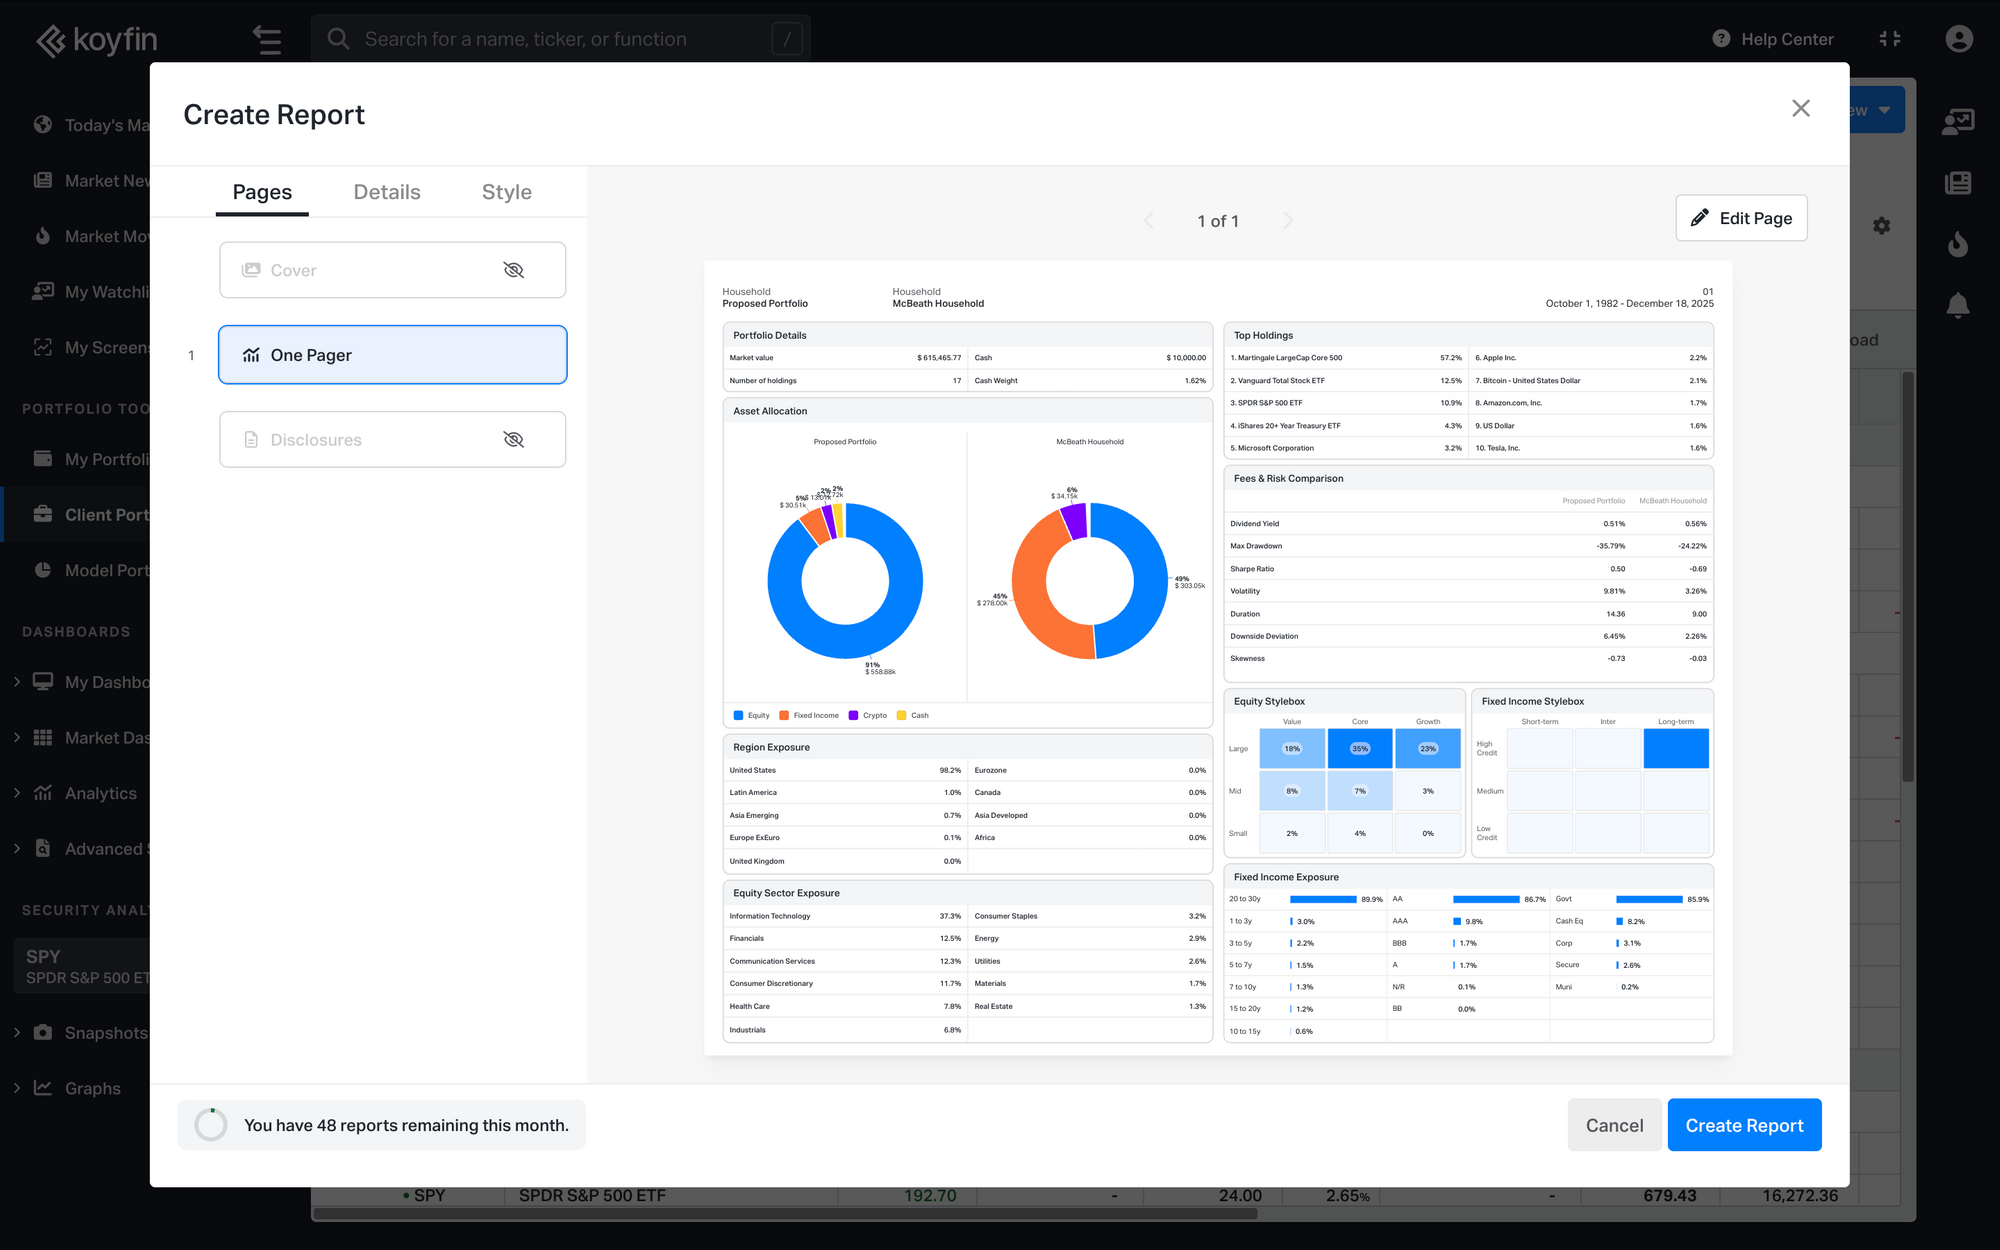Click the Koyfin logo icon
The image size is (2000, 1250).
click(x=50, y=40)
